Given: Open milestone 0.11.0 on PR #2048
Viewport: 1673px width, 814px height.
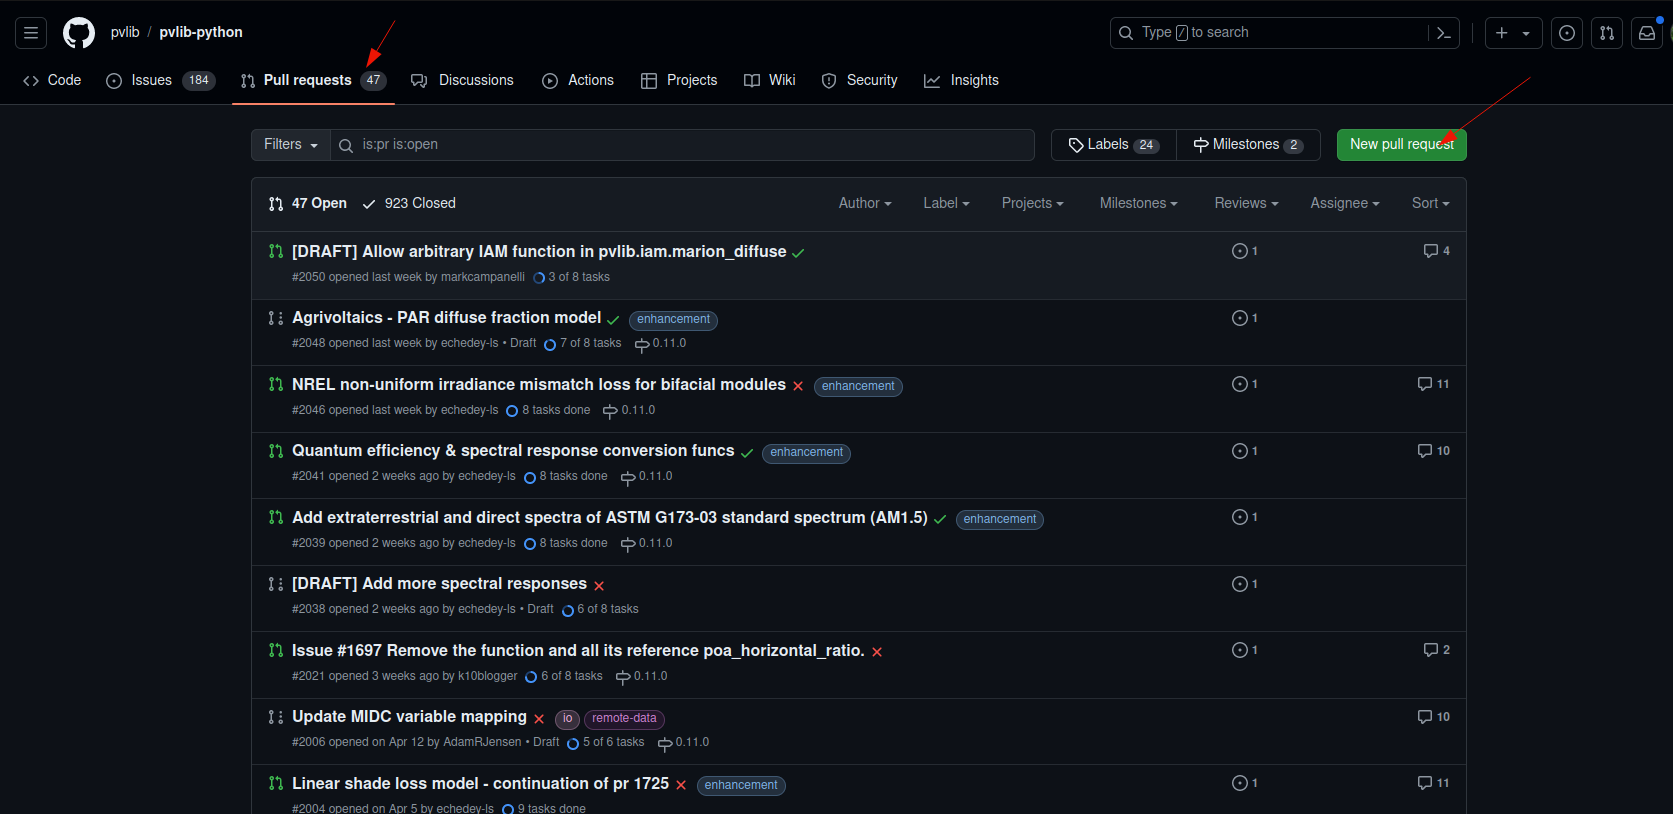Looking at the screenshot, I should pos(661,344).
